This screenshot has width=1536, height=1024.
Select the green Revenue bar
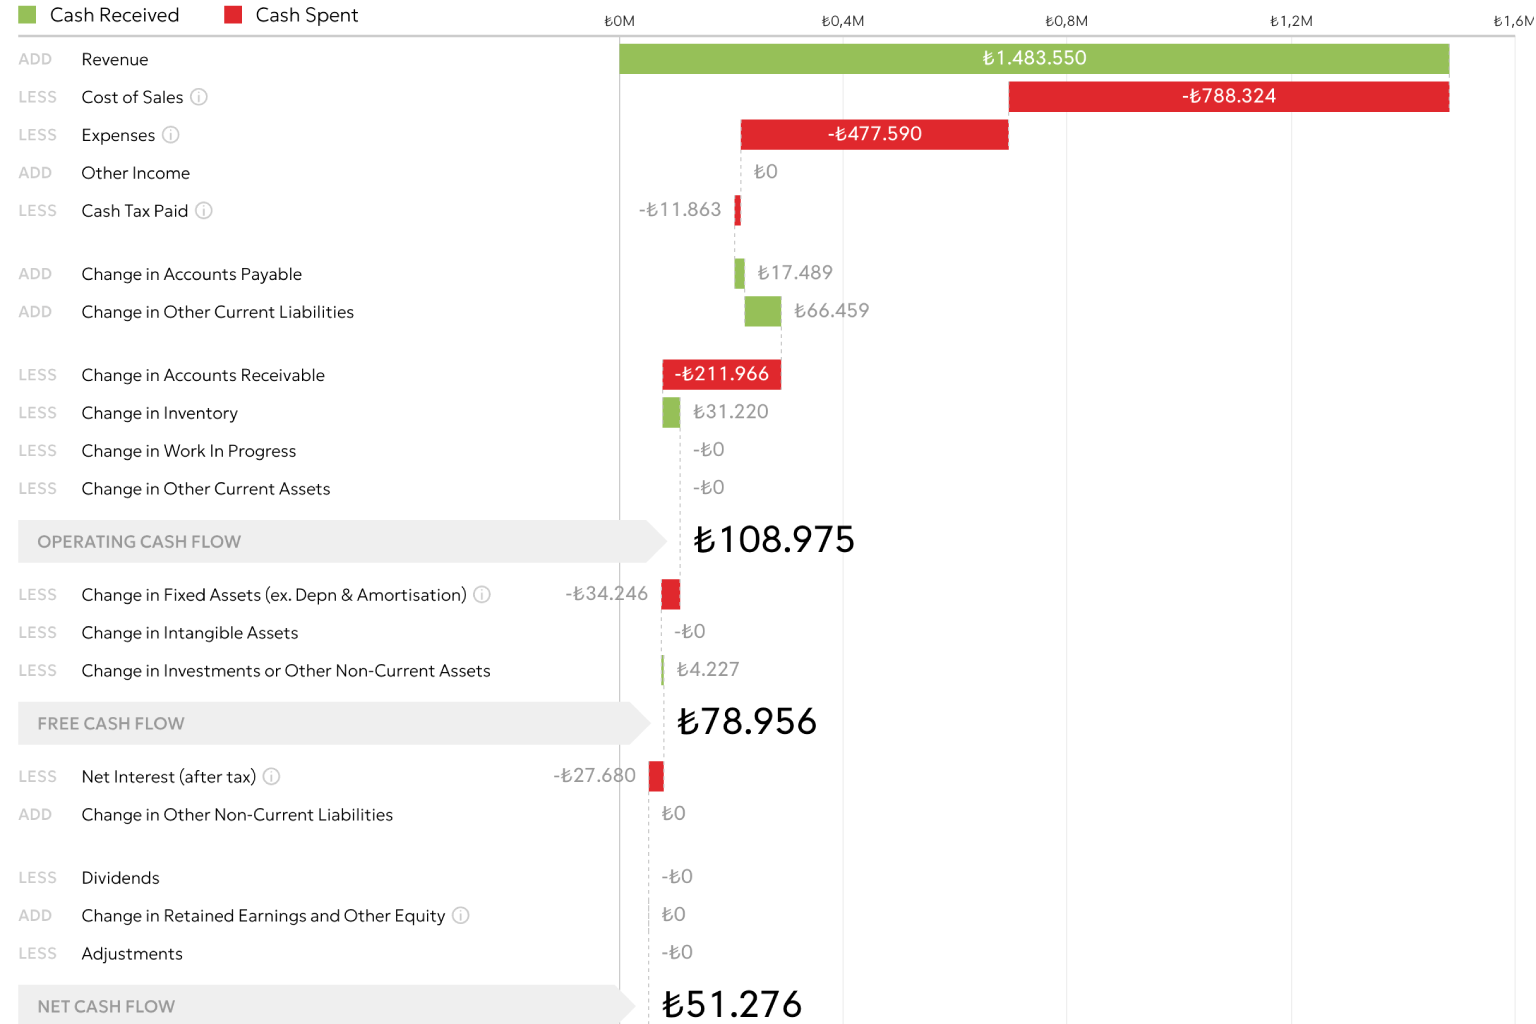point(1033,59)
